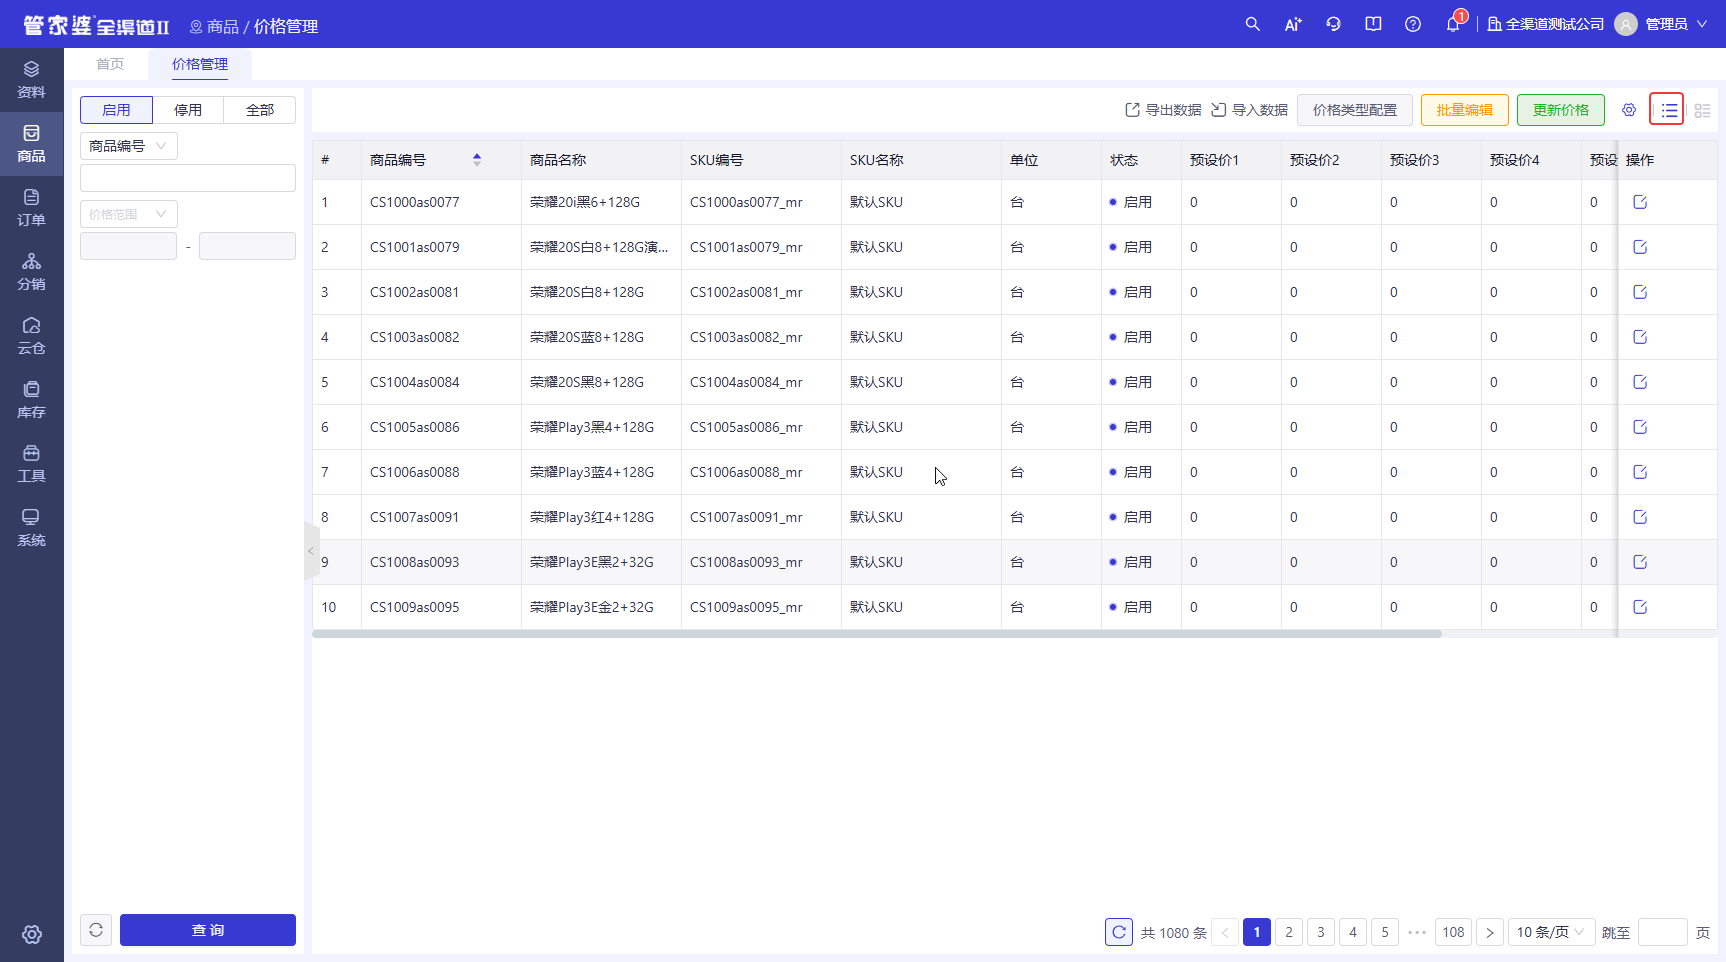Open the 10 条/页 page size dropdown
This screenshot has width=1726, height=962.
[x=1551, y=932]
